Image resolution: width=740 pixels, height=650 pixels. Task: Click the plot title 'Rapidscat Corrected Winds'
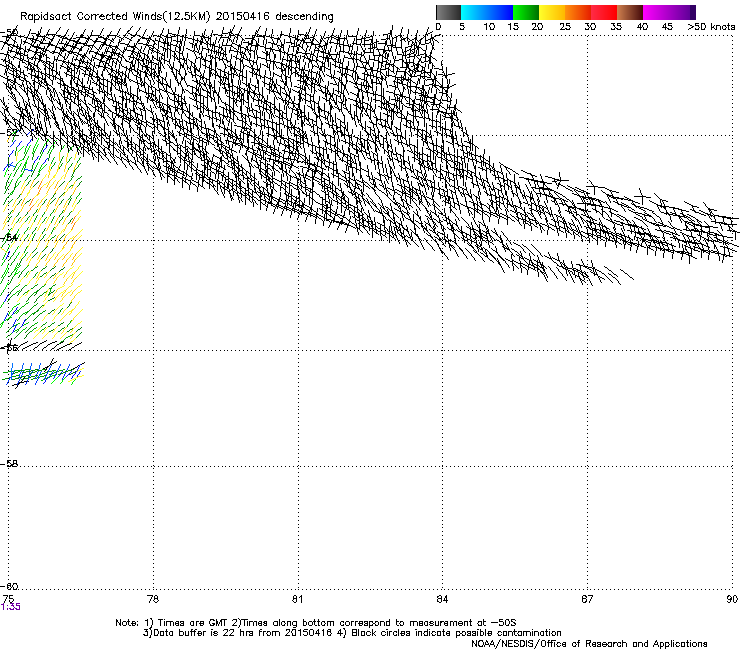point(91,16)
